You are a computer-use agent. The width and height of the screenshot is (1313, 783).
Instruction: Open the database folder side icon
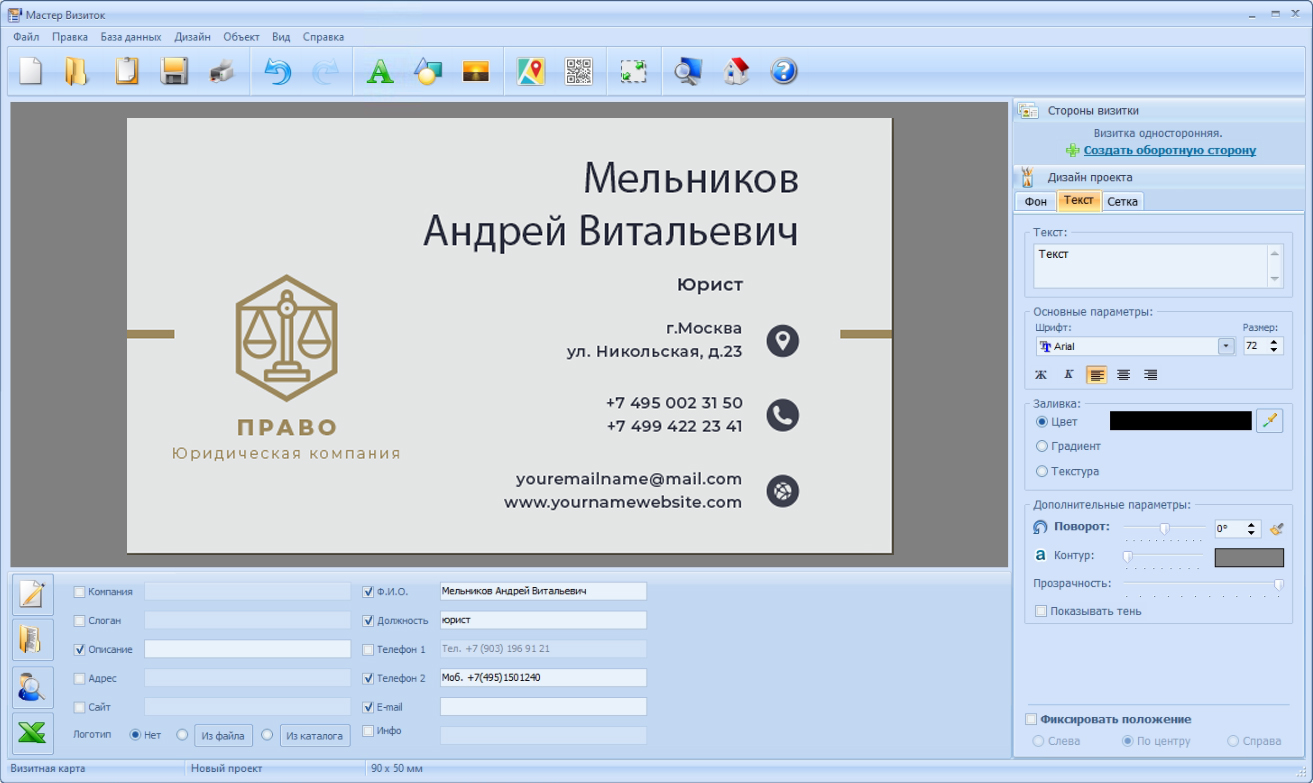32,640
